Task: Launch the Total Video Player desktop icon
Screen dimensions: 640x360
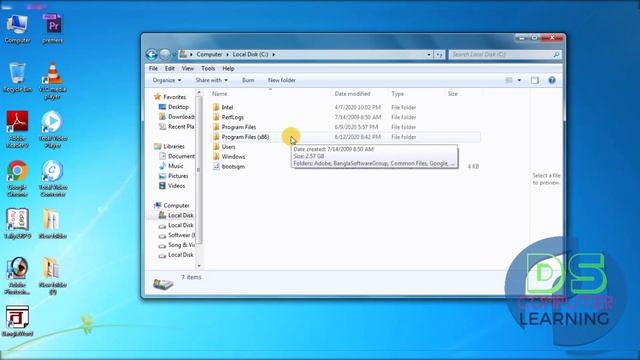Action: pos(53,129)
